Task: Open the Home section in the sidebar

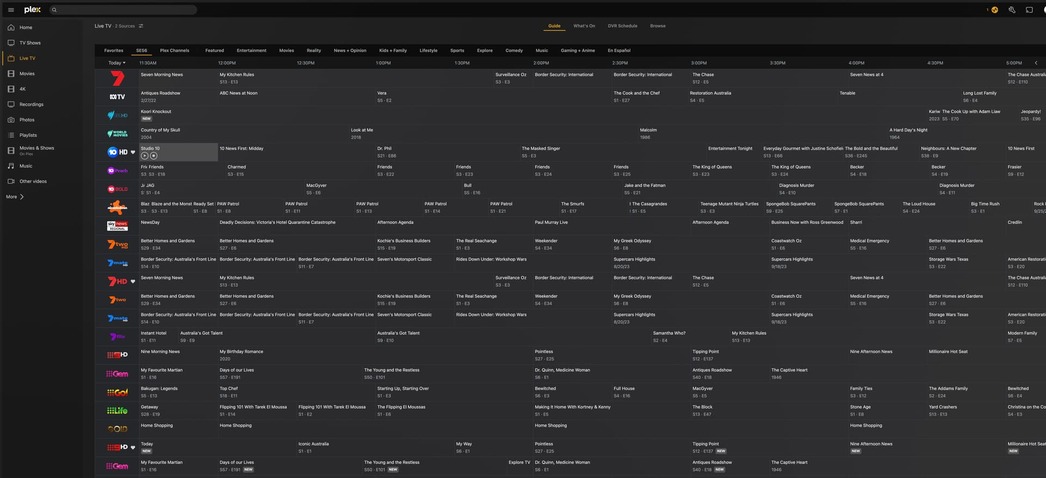Action: (20, 27)
